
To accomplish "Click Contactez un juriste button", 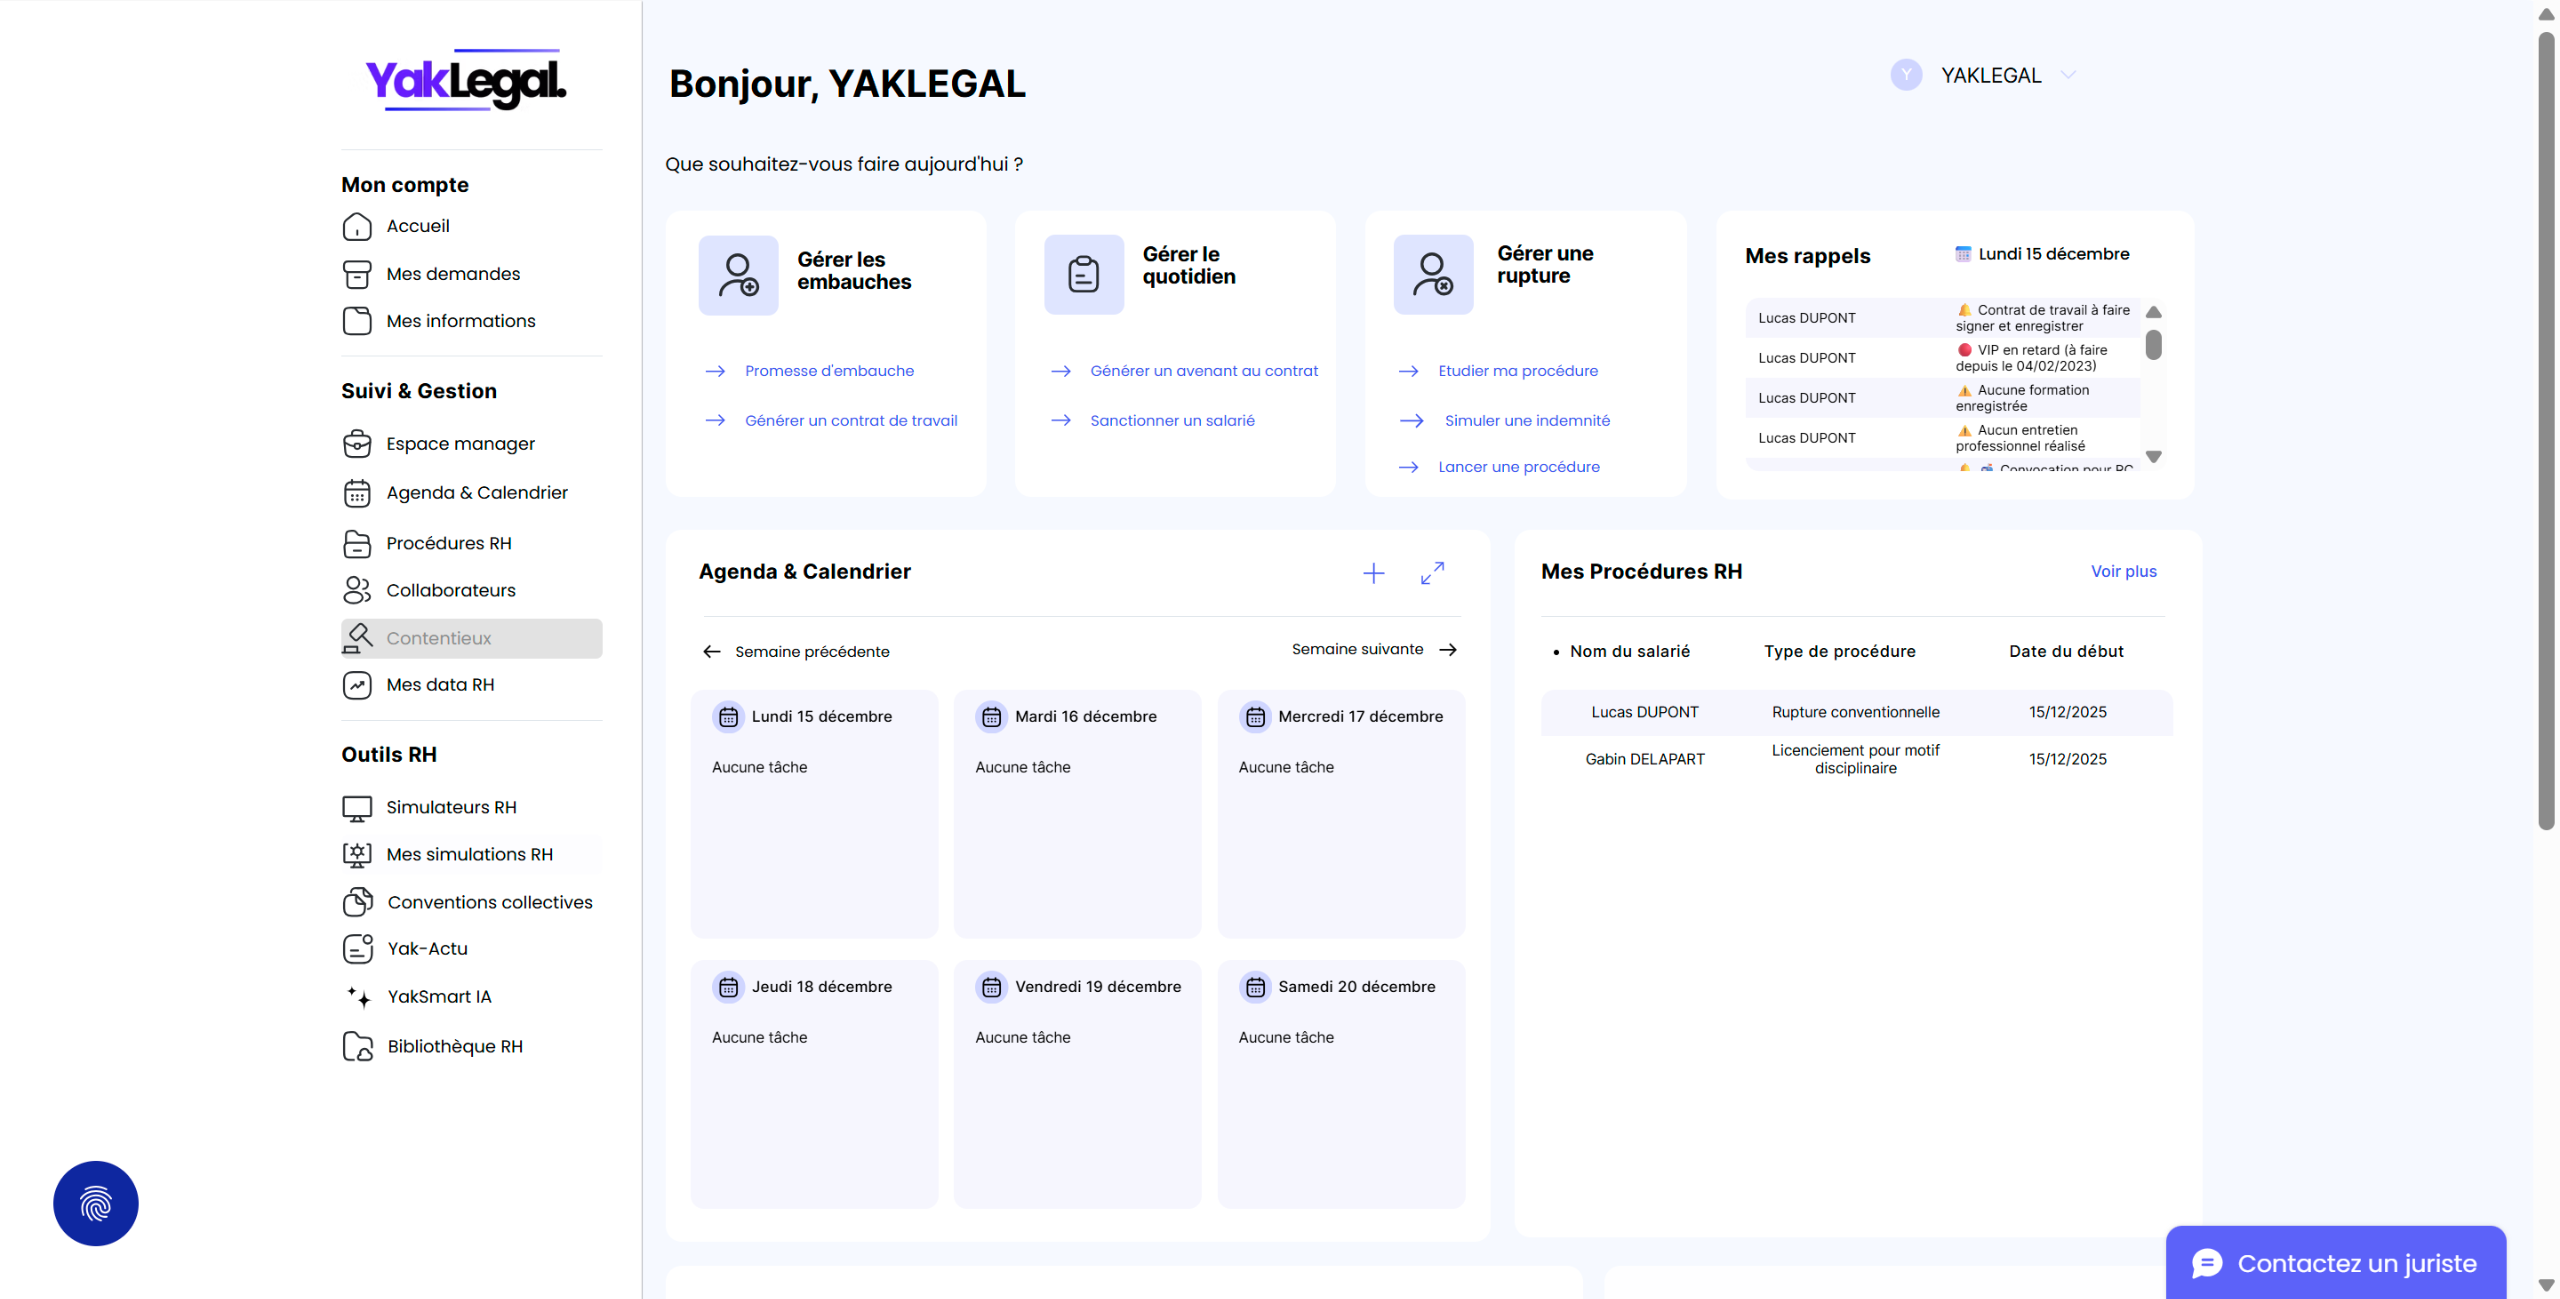I will click(x=2335, y=1263).
